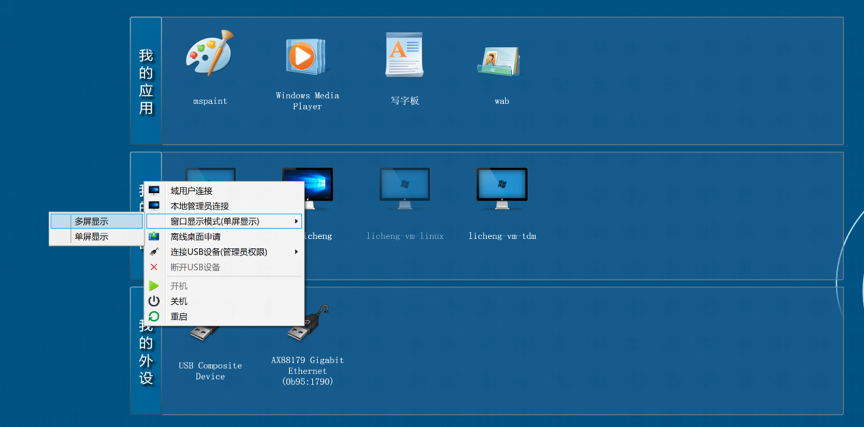
Task: Launch Windows Media Player
Action: point(306,57)
